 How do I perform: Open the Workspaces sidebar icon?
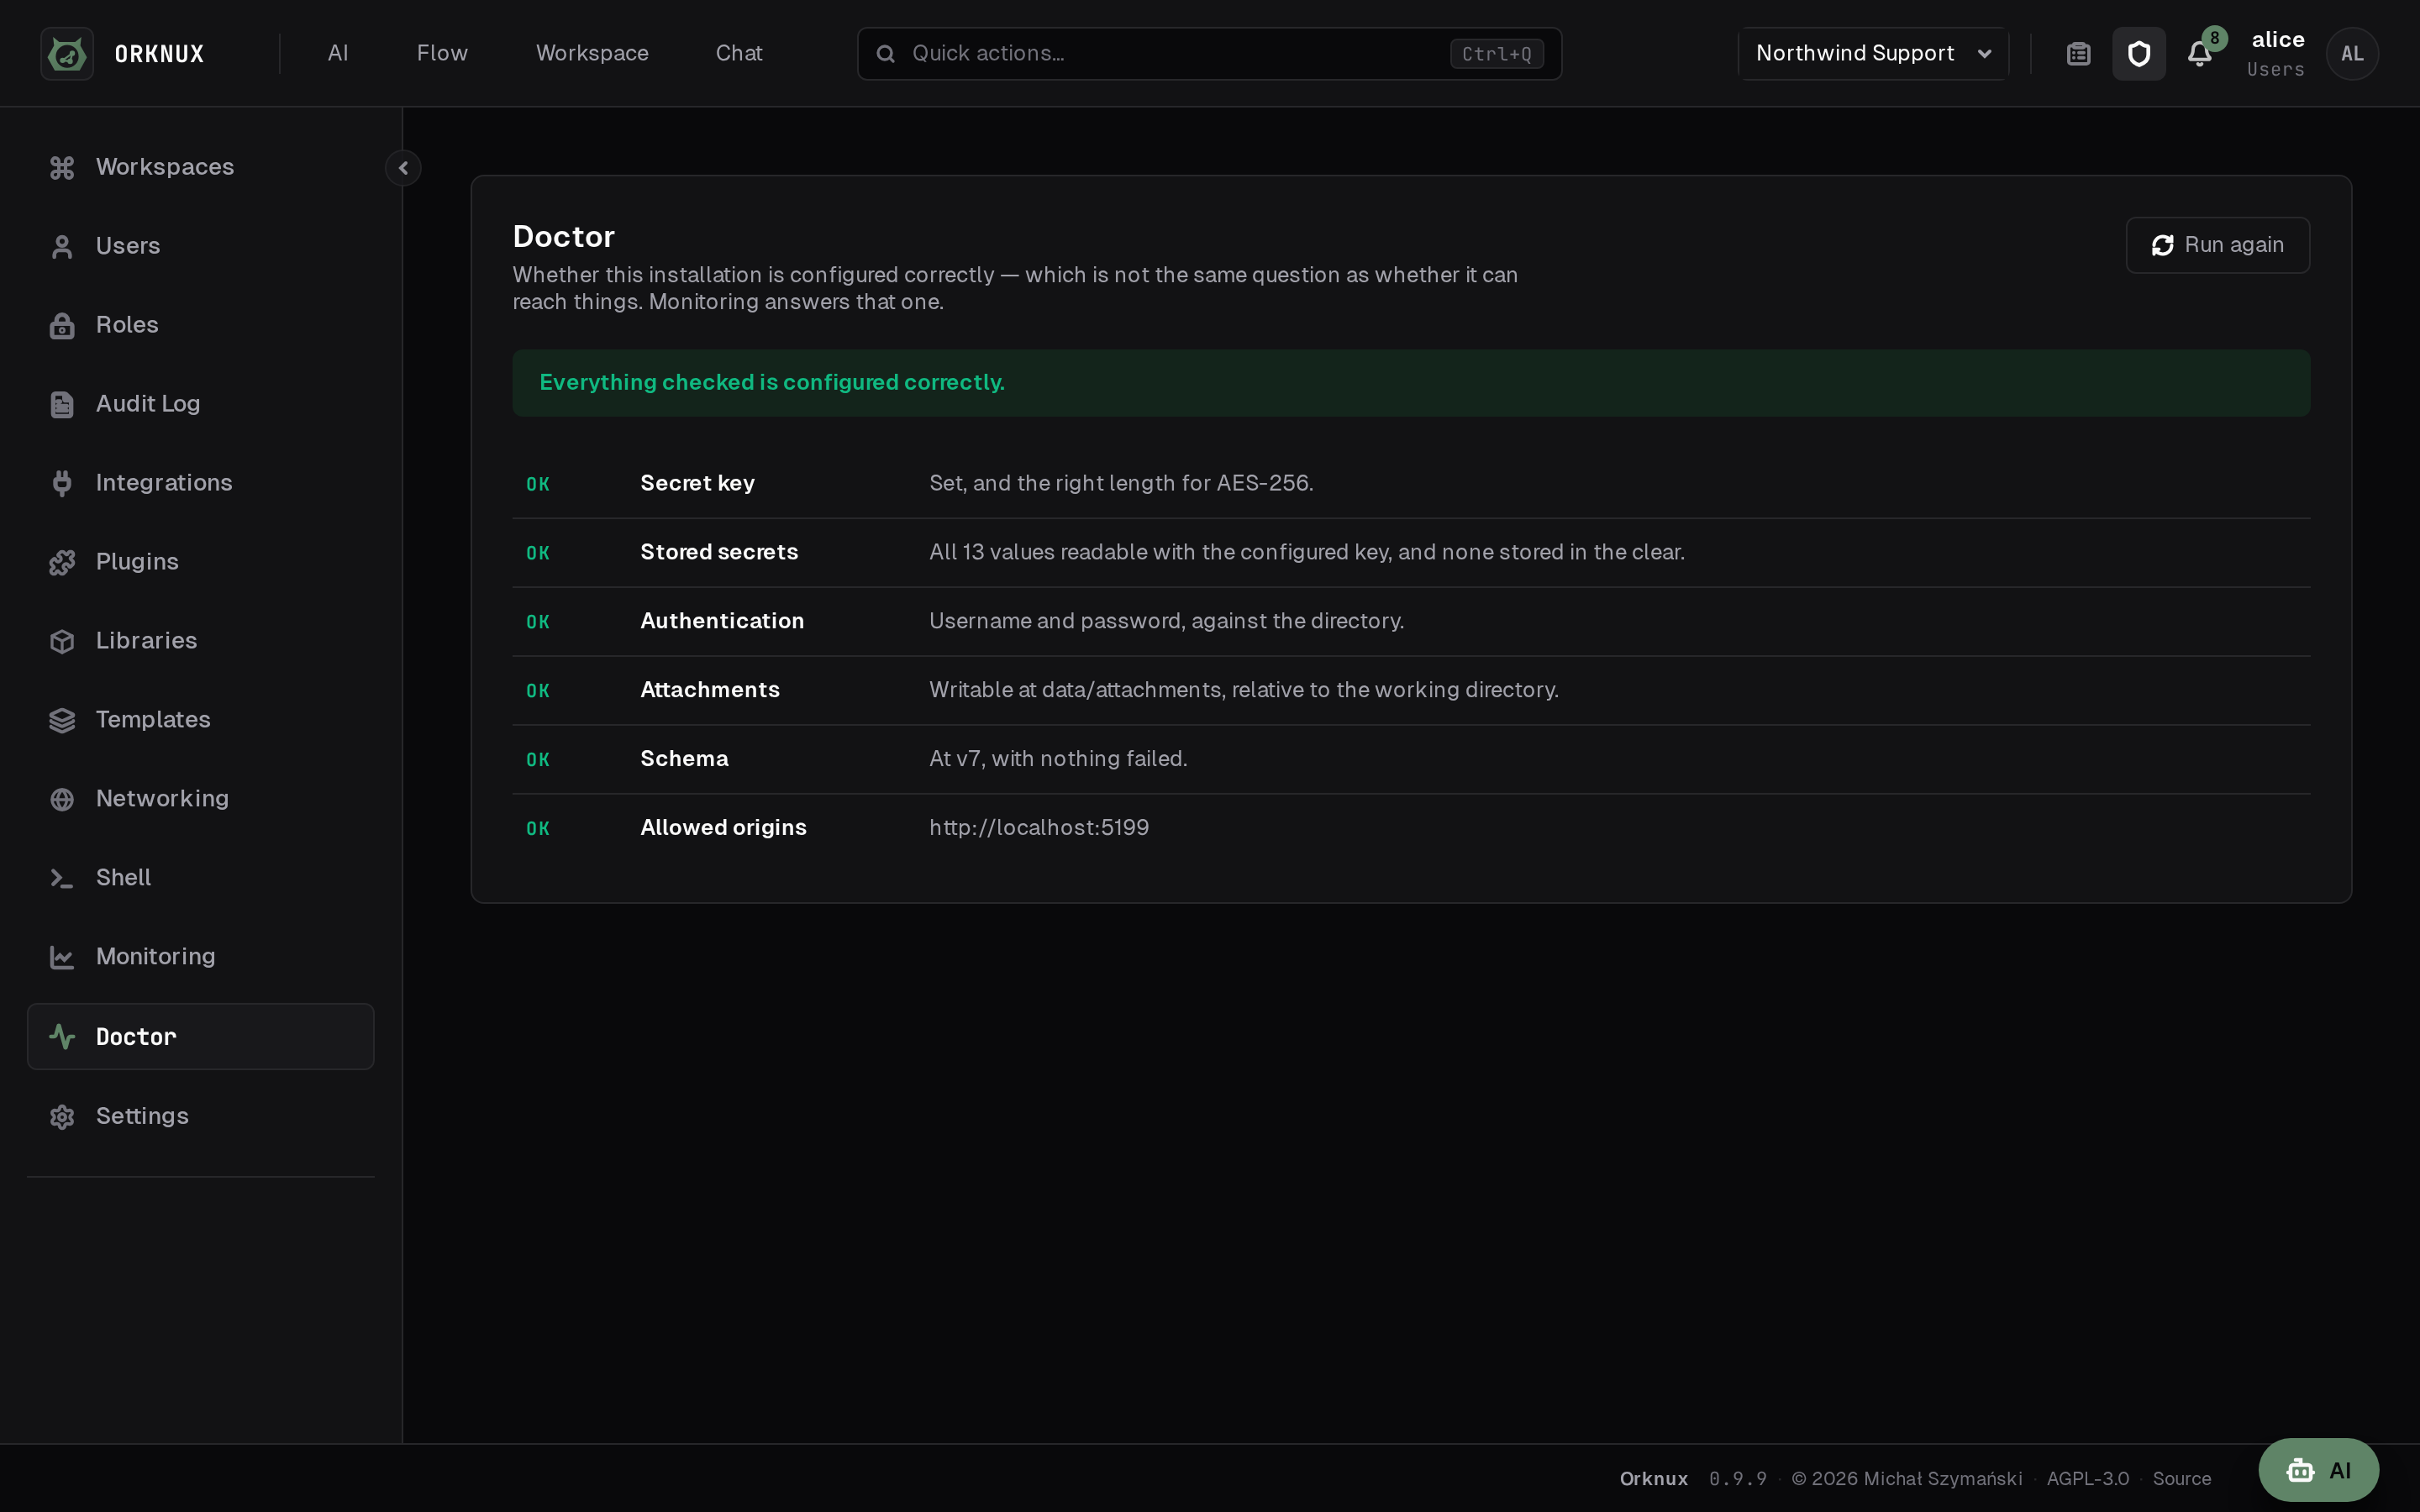pyautogui.click(x=62, y=167)
